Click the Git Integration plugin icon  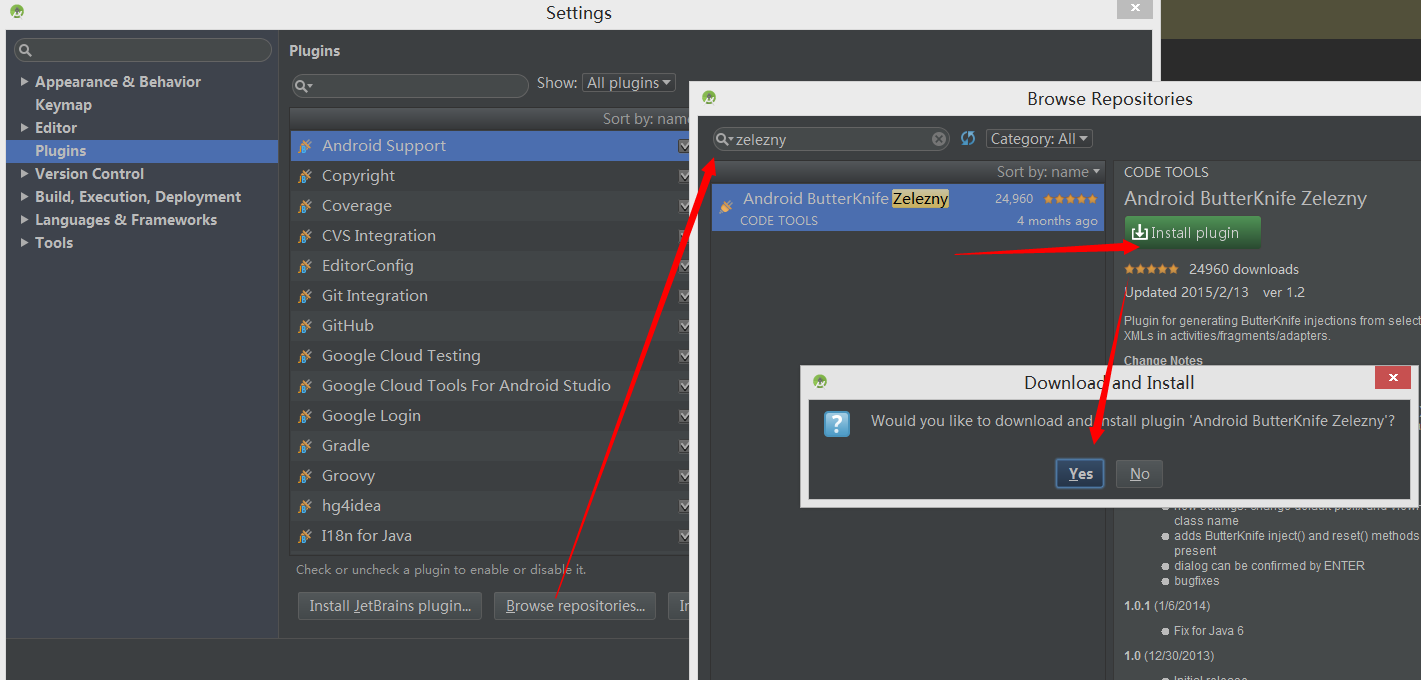pos(305,296)
